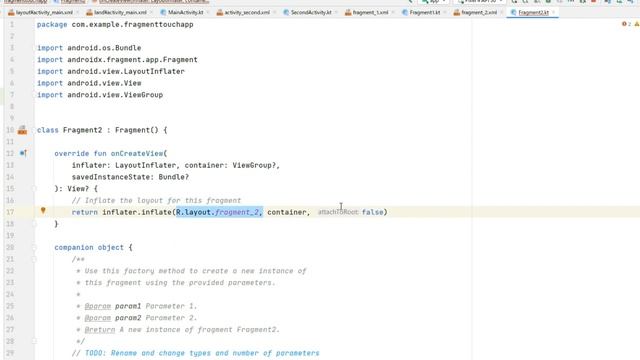Select the Fragment2.kt tab
640x360 pixels.
point(533,13)
